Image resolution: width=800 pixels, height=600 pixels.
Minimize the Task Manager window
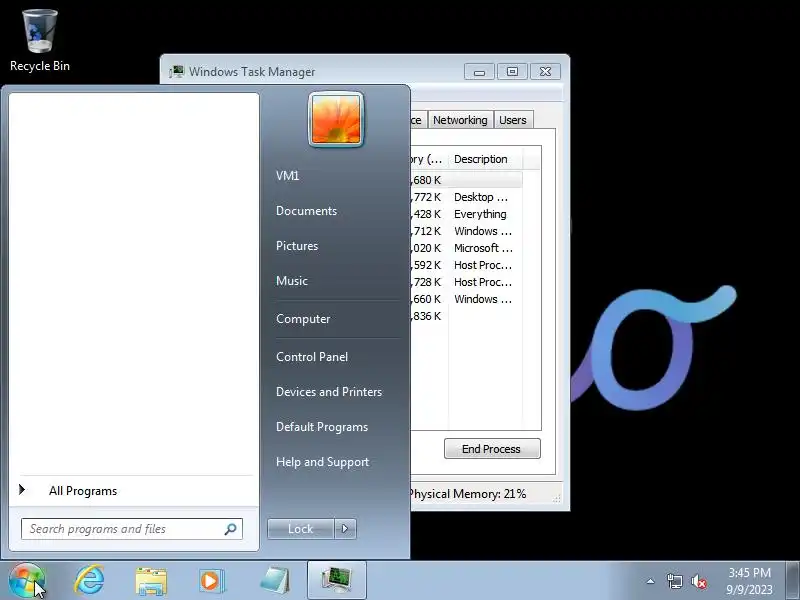coord(479,71)
